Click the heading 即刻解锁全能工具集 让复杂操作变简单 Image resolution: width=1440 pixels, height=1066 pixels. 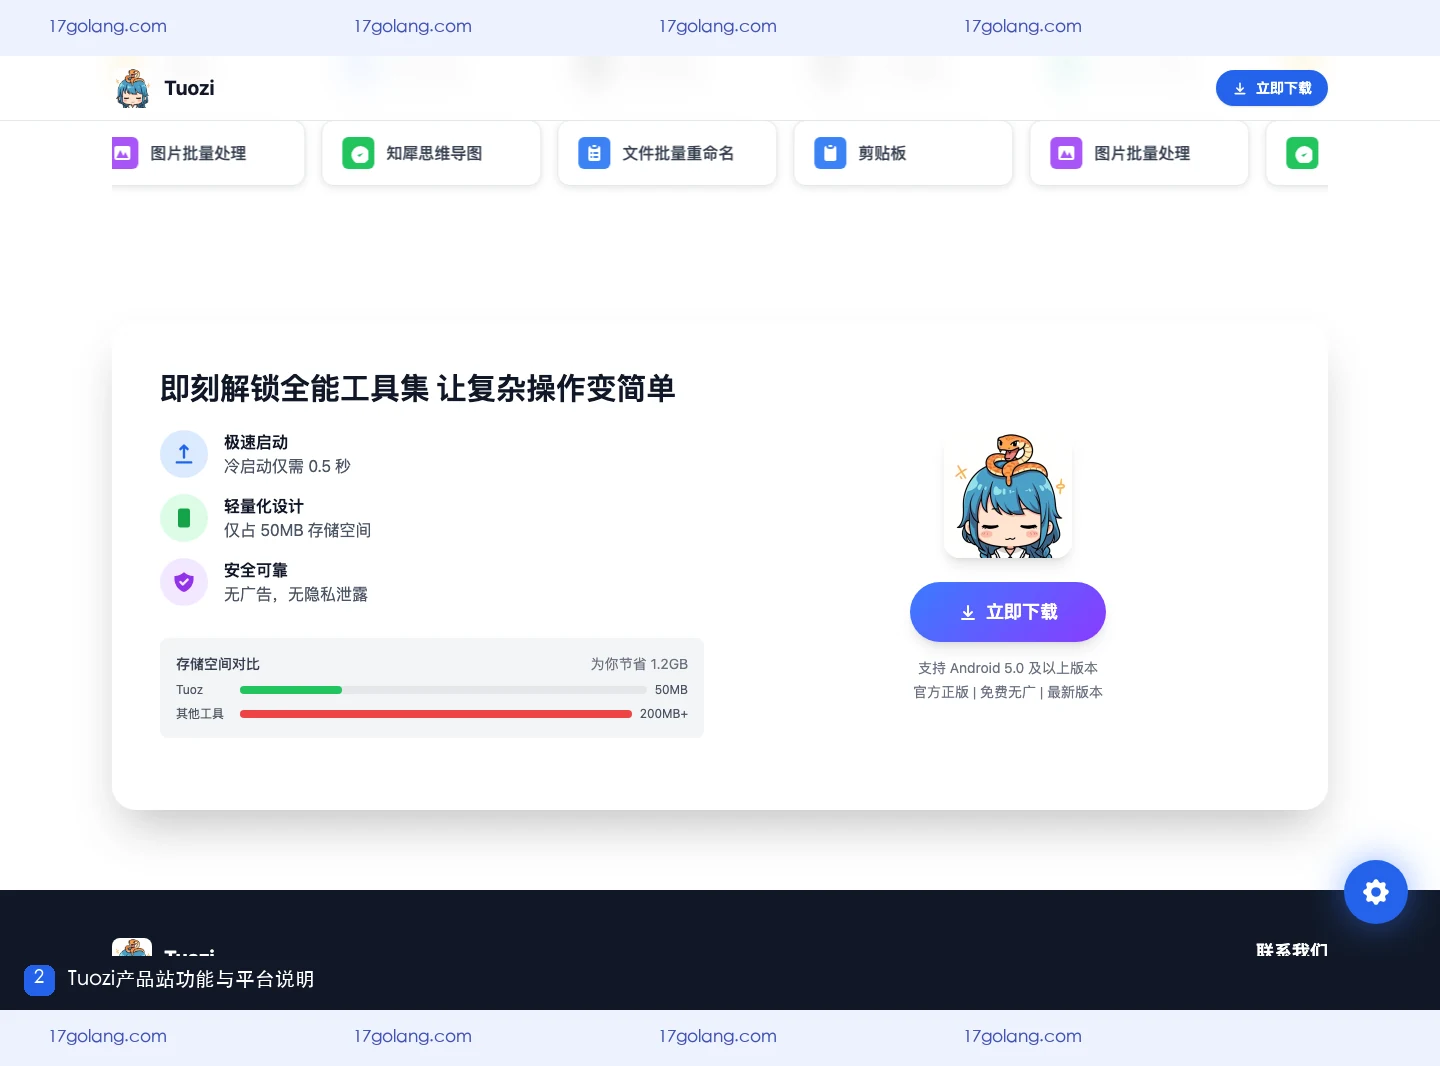tap(418, 388)
